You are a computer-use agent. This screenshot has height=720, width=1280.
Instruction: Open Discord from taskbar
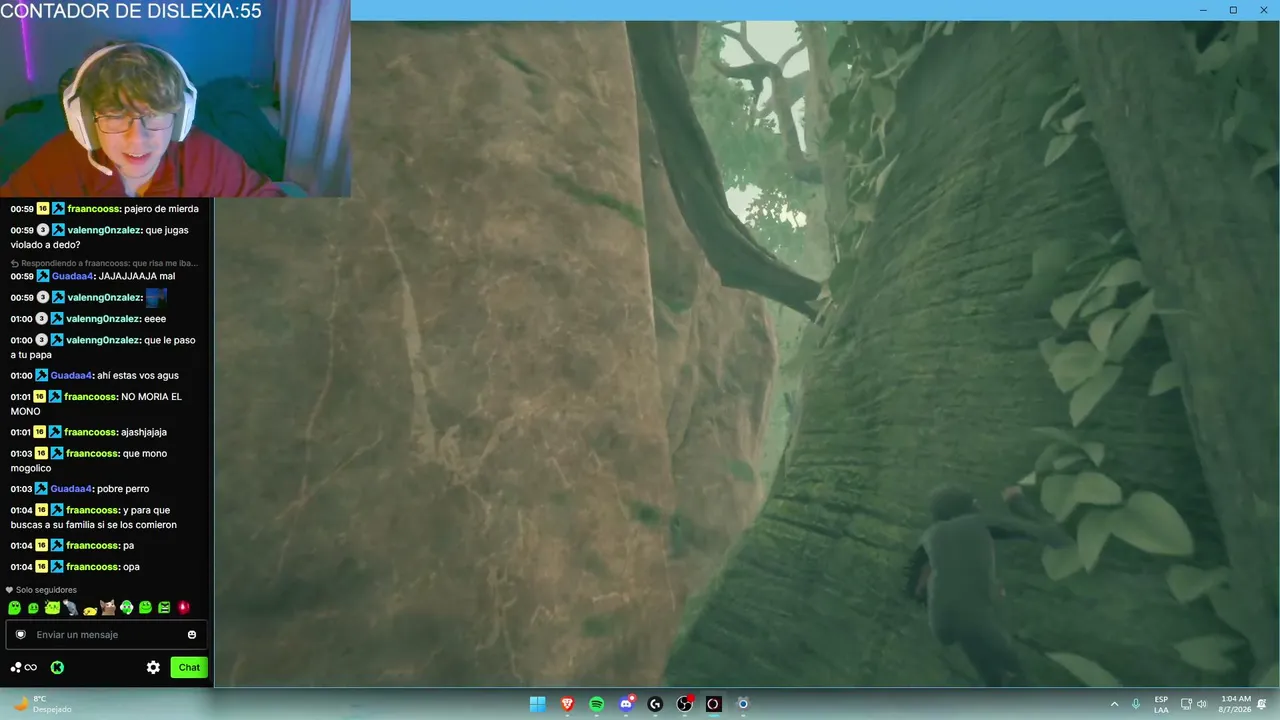[x=626, y=704]
